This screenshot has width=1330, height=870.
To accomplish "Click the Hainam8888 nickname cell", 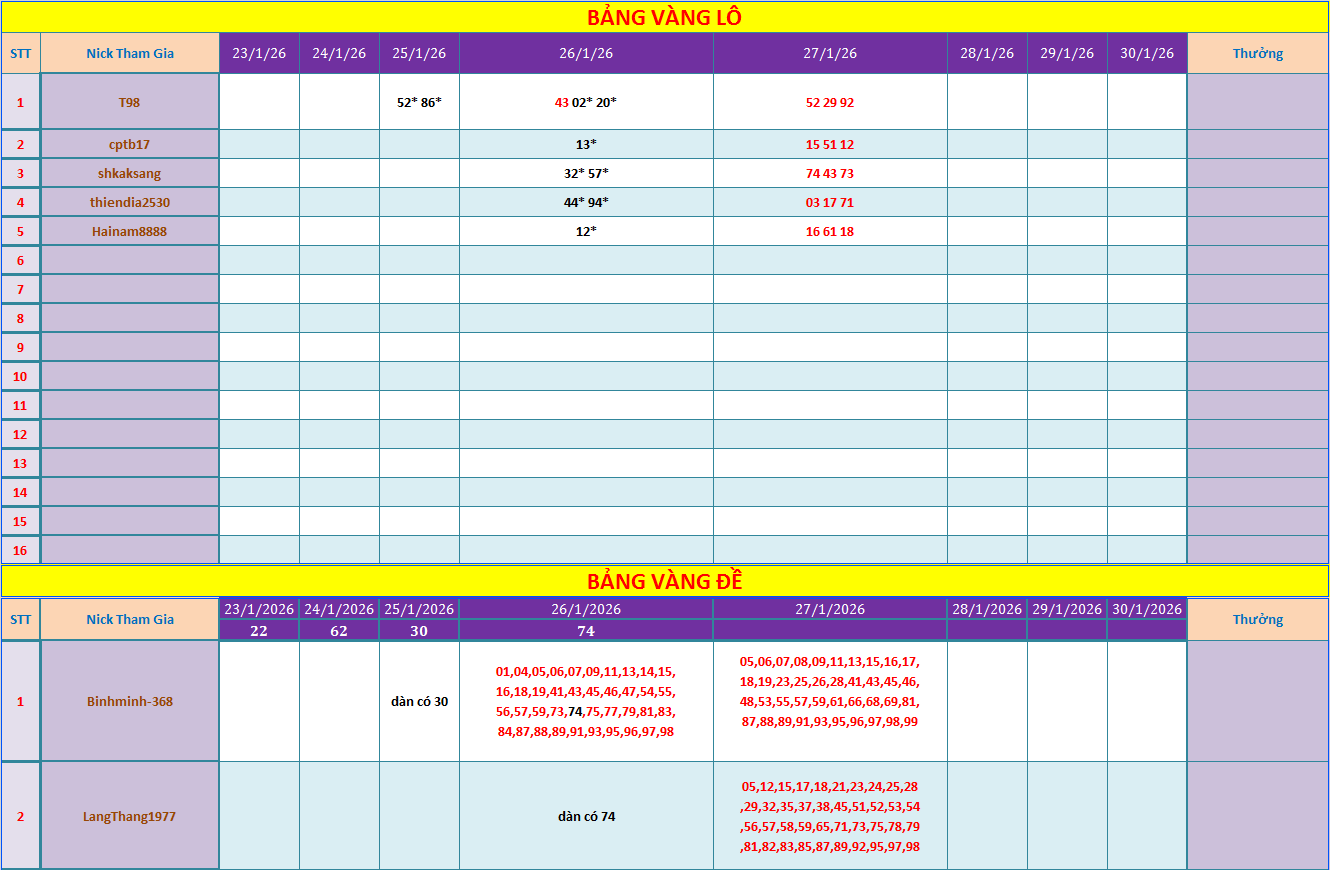I will (x=129, y=231).
